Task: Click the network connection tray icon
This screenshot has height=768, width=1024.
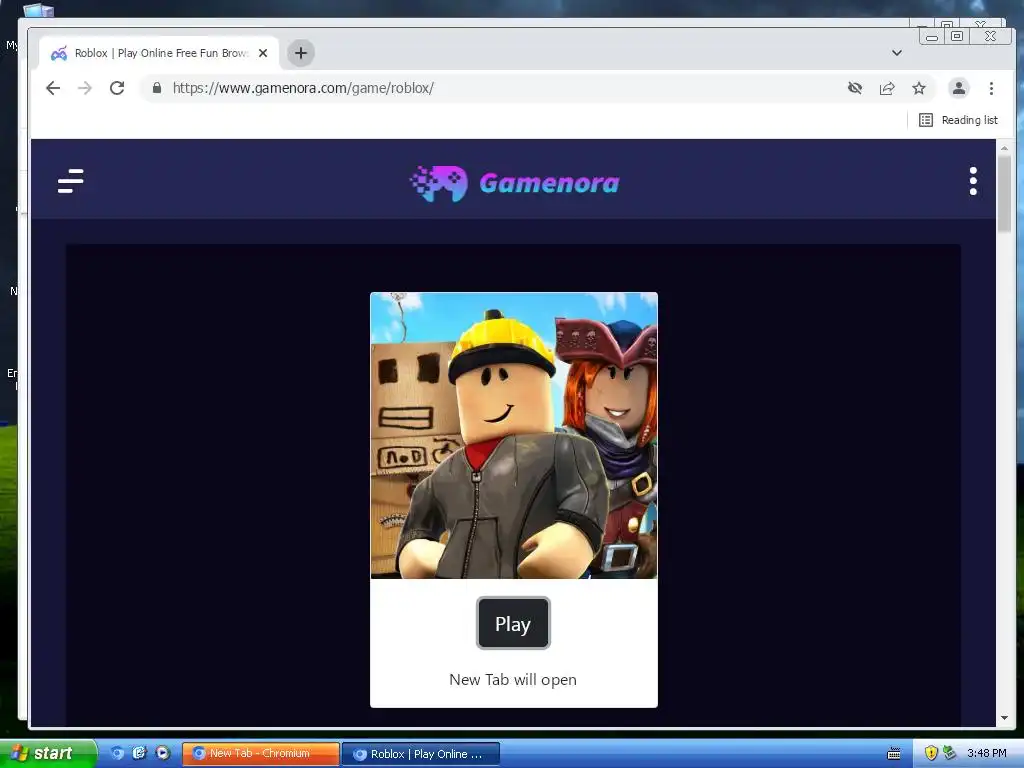Action: coord(950,754)
